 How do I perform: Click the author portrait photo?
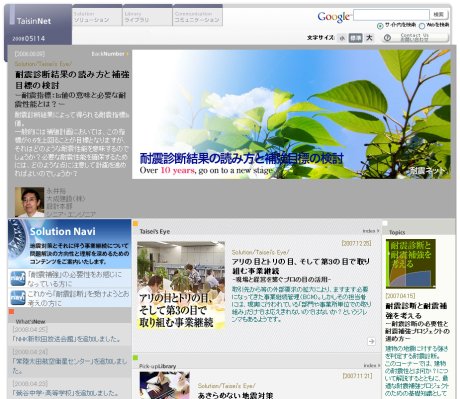29,202
